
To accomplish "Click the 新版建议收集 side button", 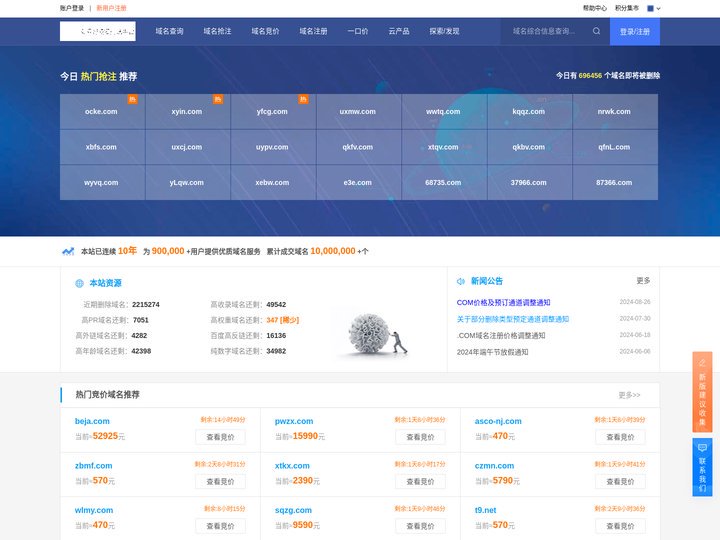I will (x=702, y=392).
